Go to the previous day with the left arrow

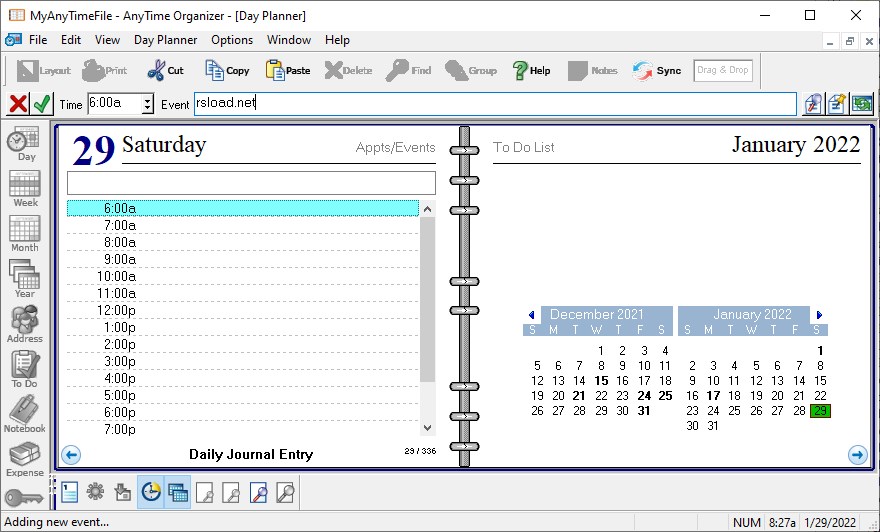71,455
